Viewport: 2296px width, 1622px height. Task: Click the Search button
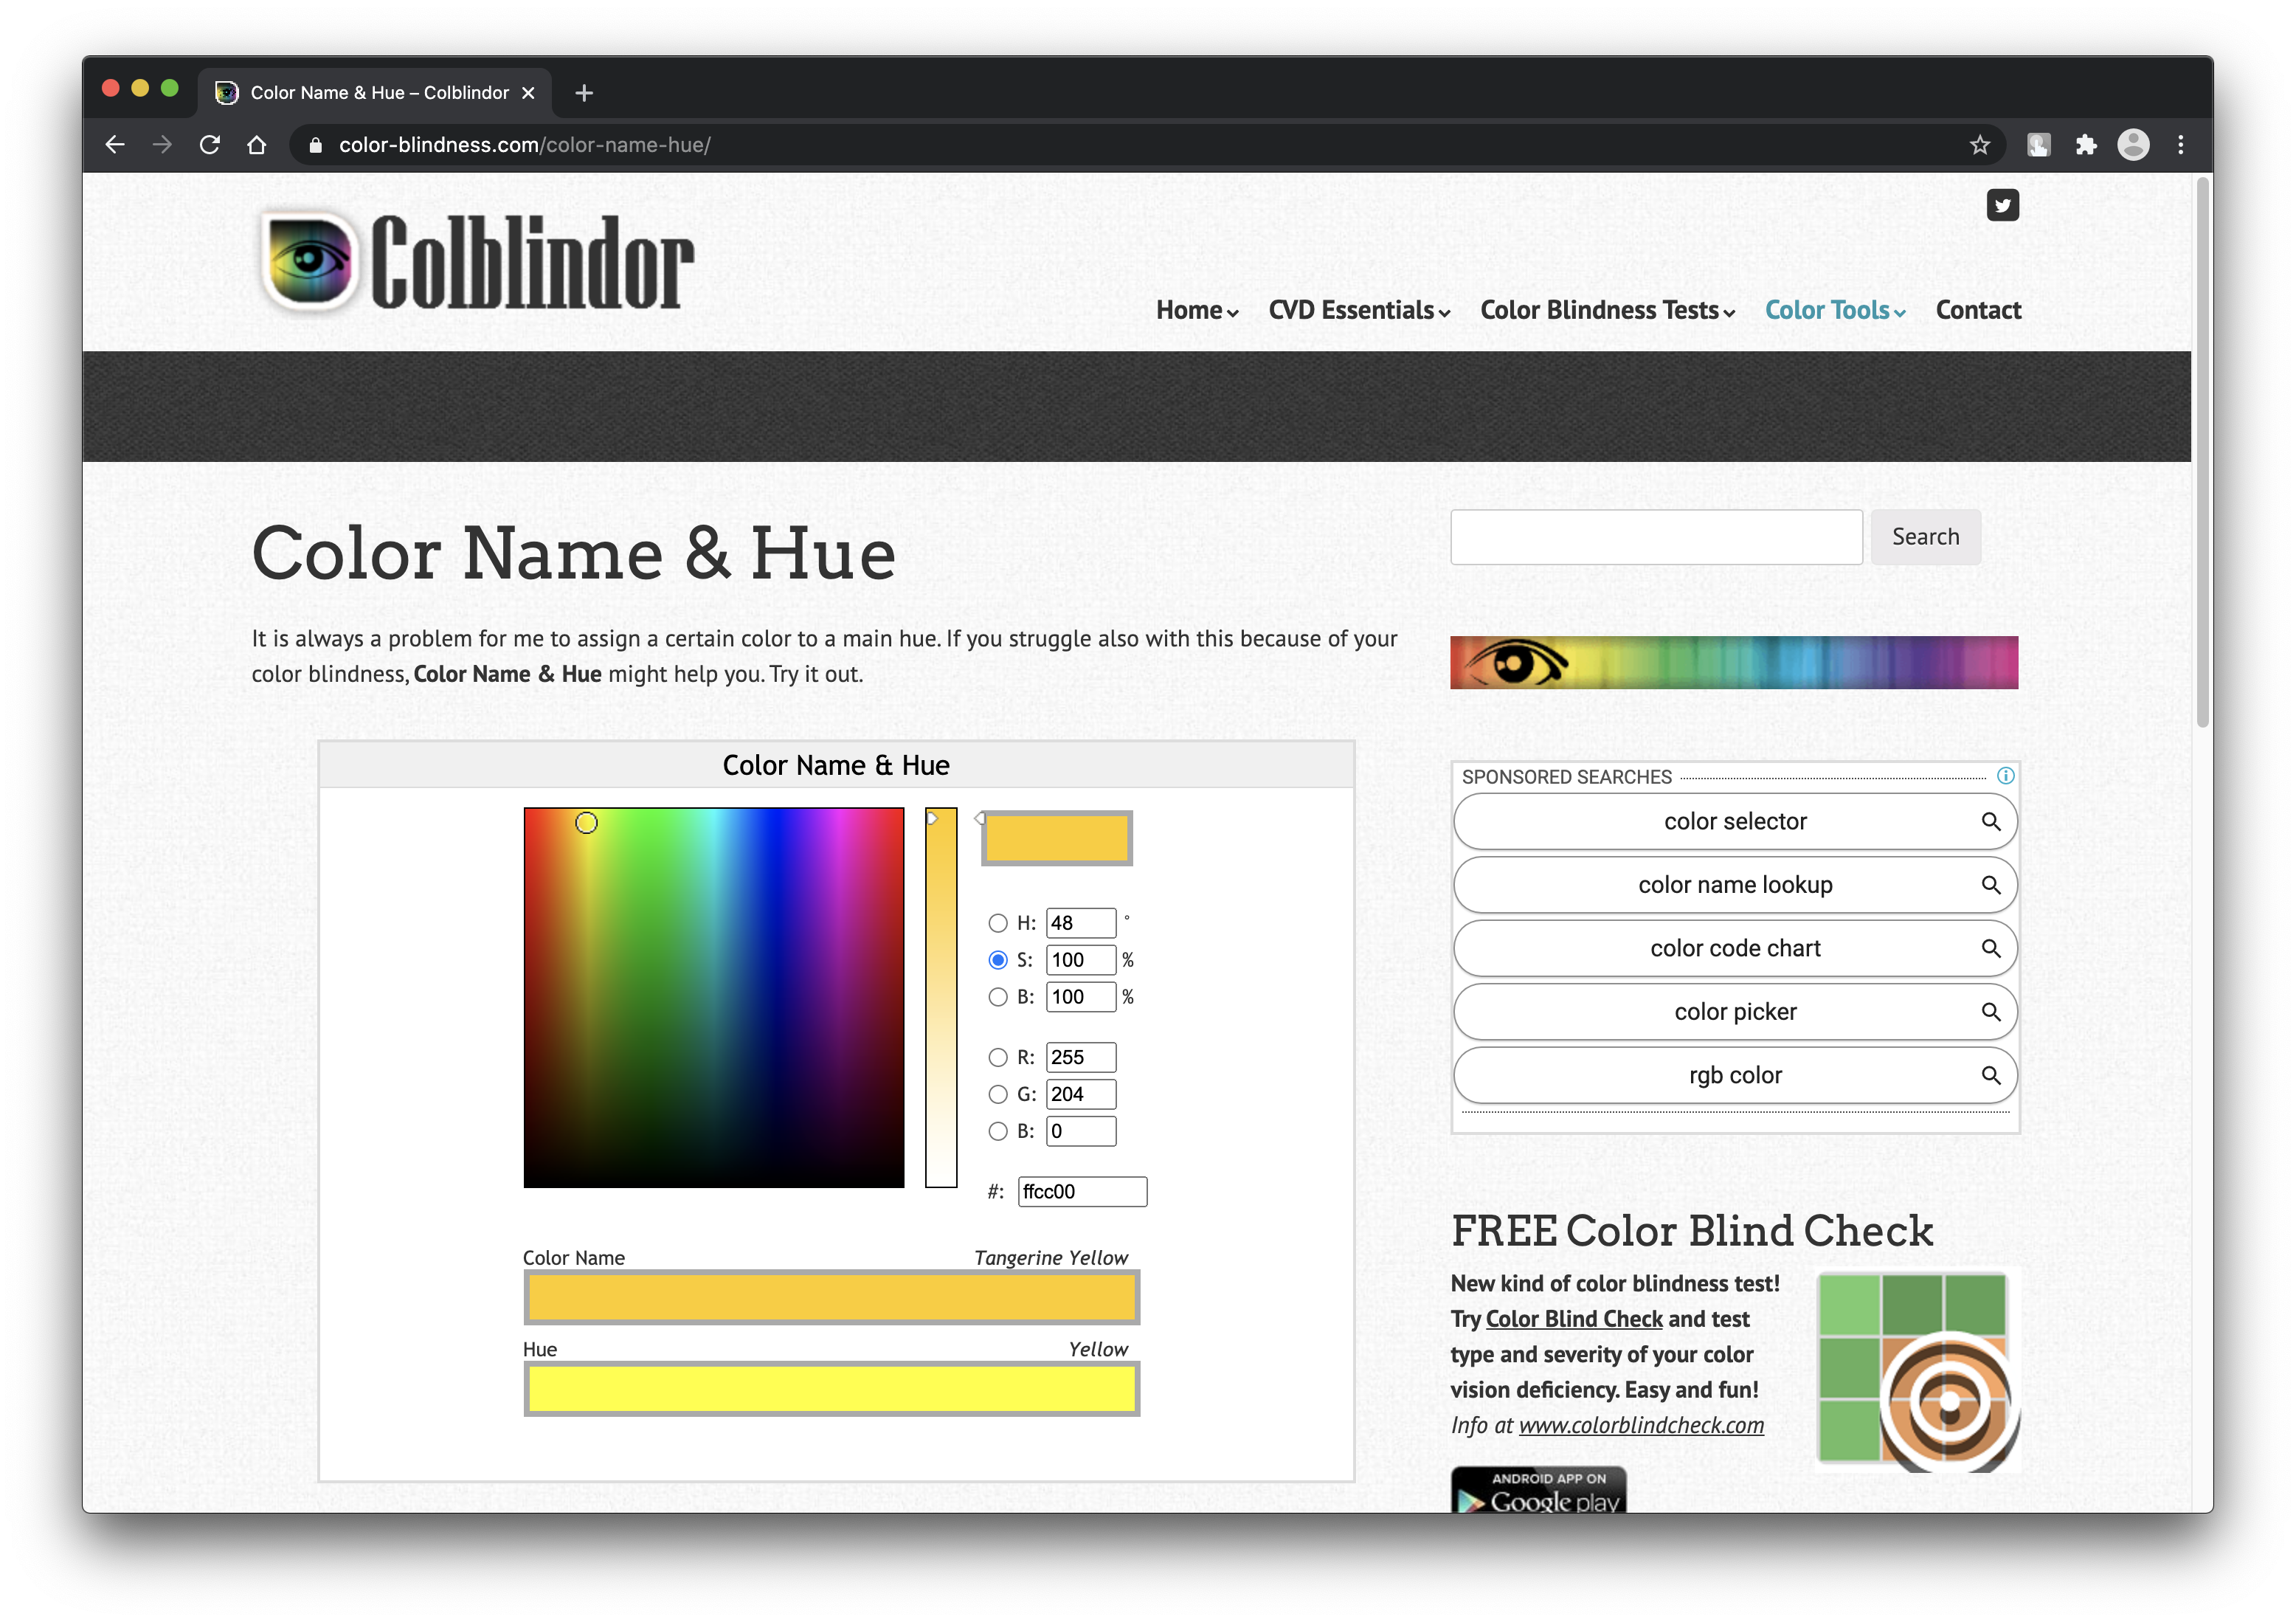(x=1925, y=537)
